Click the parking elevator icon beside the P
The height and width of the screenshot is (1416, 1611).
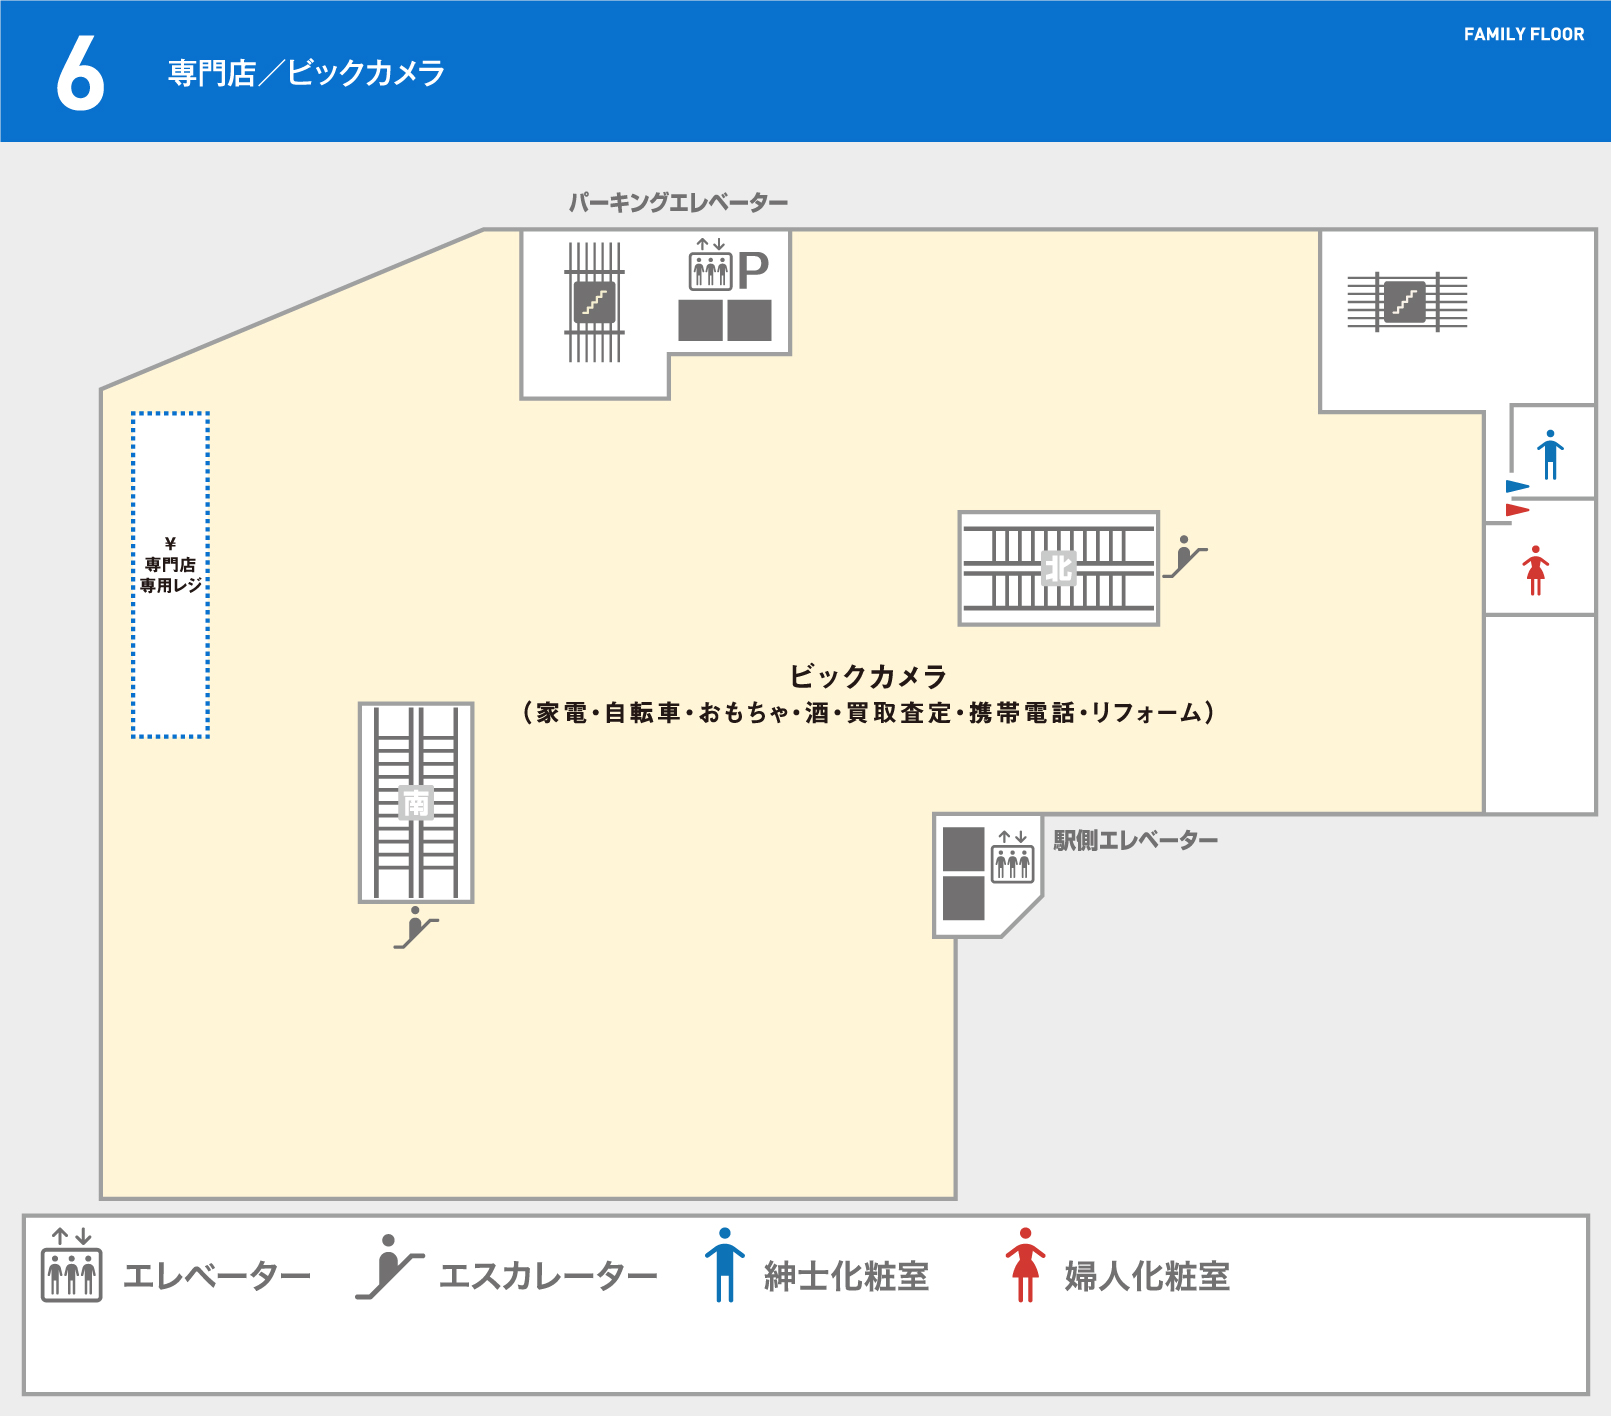click(x=710, y=265)
